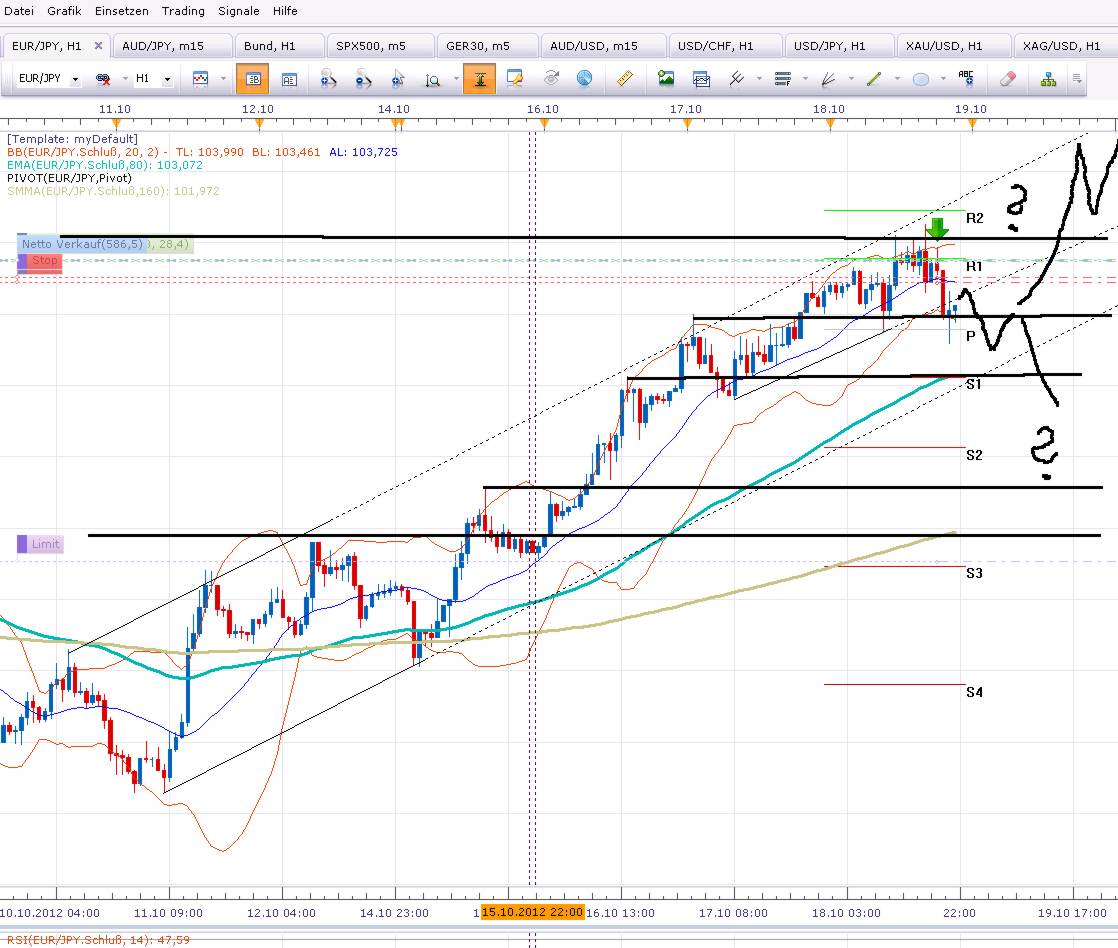Click the PIVOT indicator legend line
1118x948 pixels.
[x=69, y=178]
